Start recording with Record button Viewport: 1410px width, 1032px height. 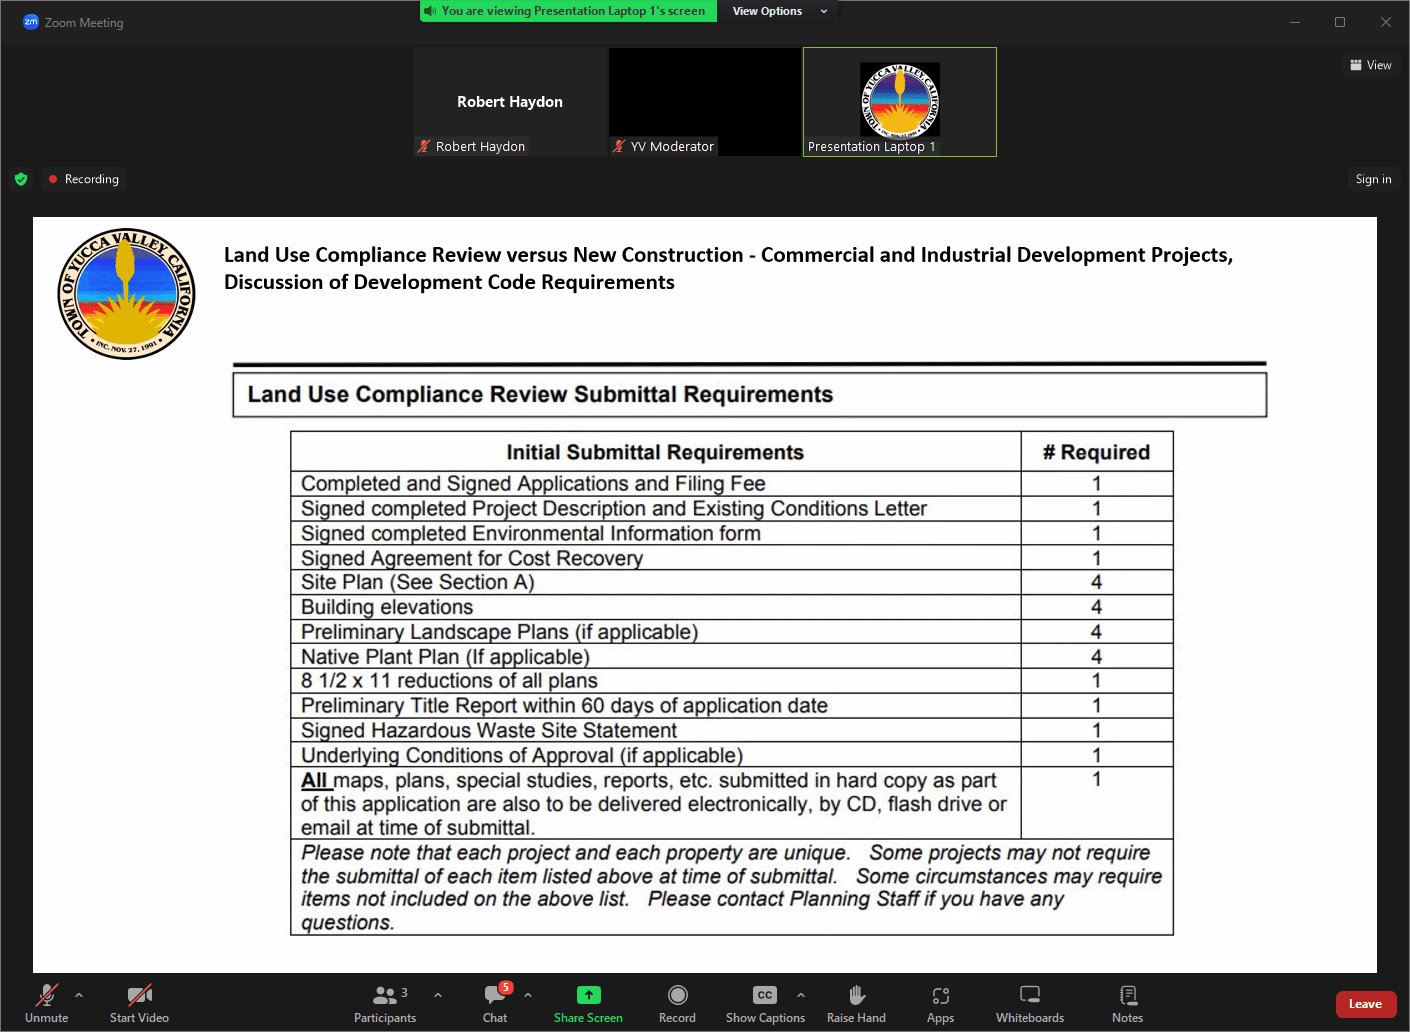point(677,1003)
